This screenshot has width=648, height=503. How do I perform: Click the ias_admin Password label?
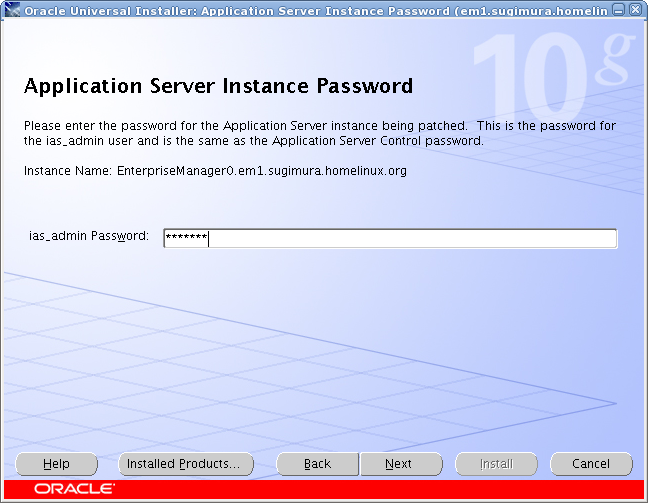point(88,236)
